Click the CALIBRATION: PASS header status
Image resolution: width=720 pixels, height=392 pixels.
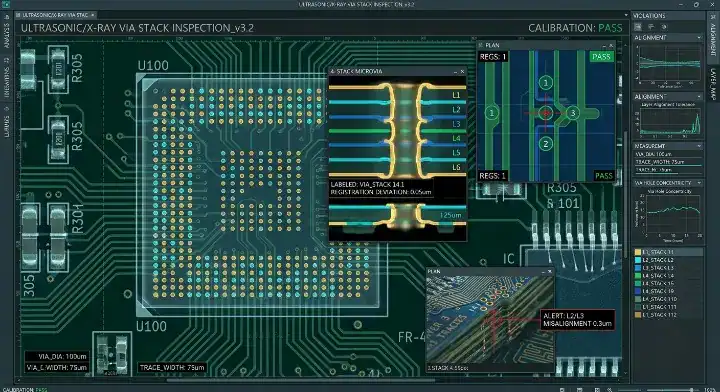pos(575,28)
